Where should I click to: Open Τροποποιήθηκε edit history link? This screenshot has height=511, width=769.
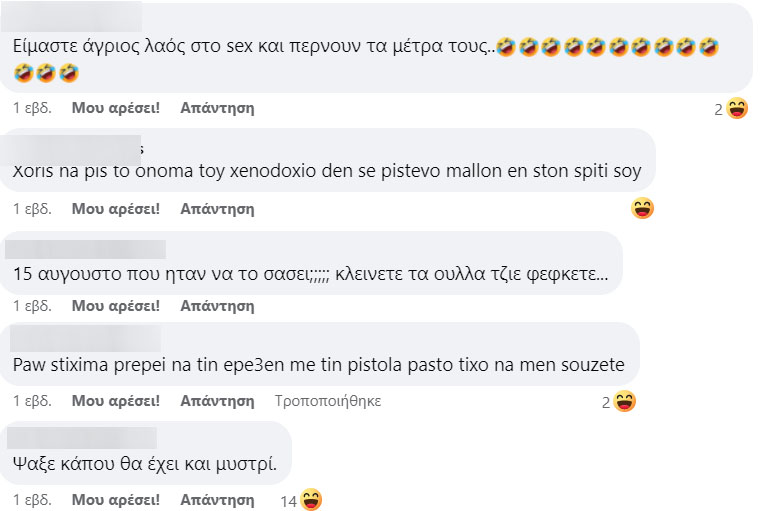328,401
